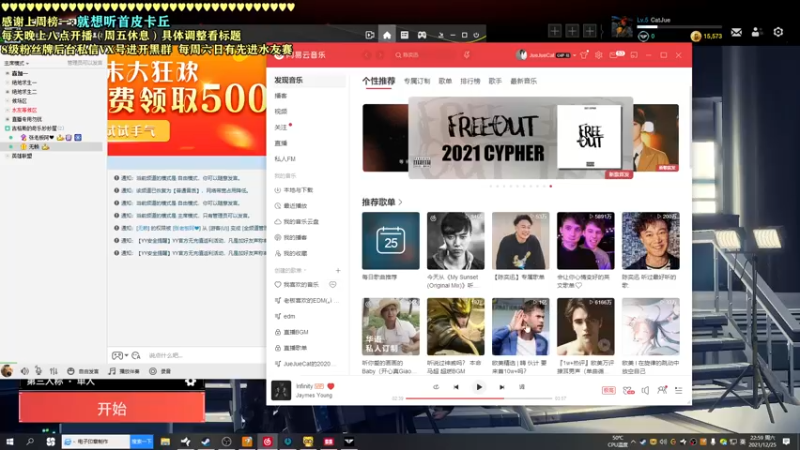This screenshot has height=450, width=800.
Task: Open 本地与下载 in the sidebar
Action: pyautogui.click(x=294, y=190)
